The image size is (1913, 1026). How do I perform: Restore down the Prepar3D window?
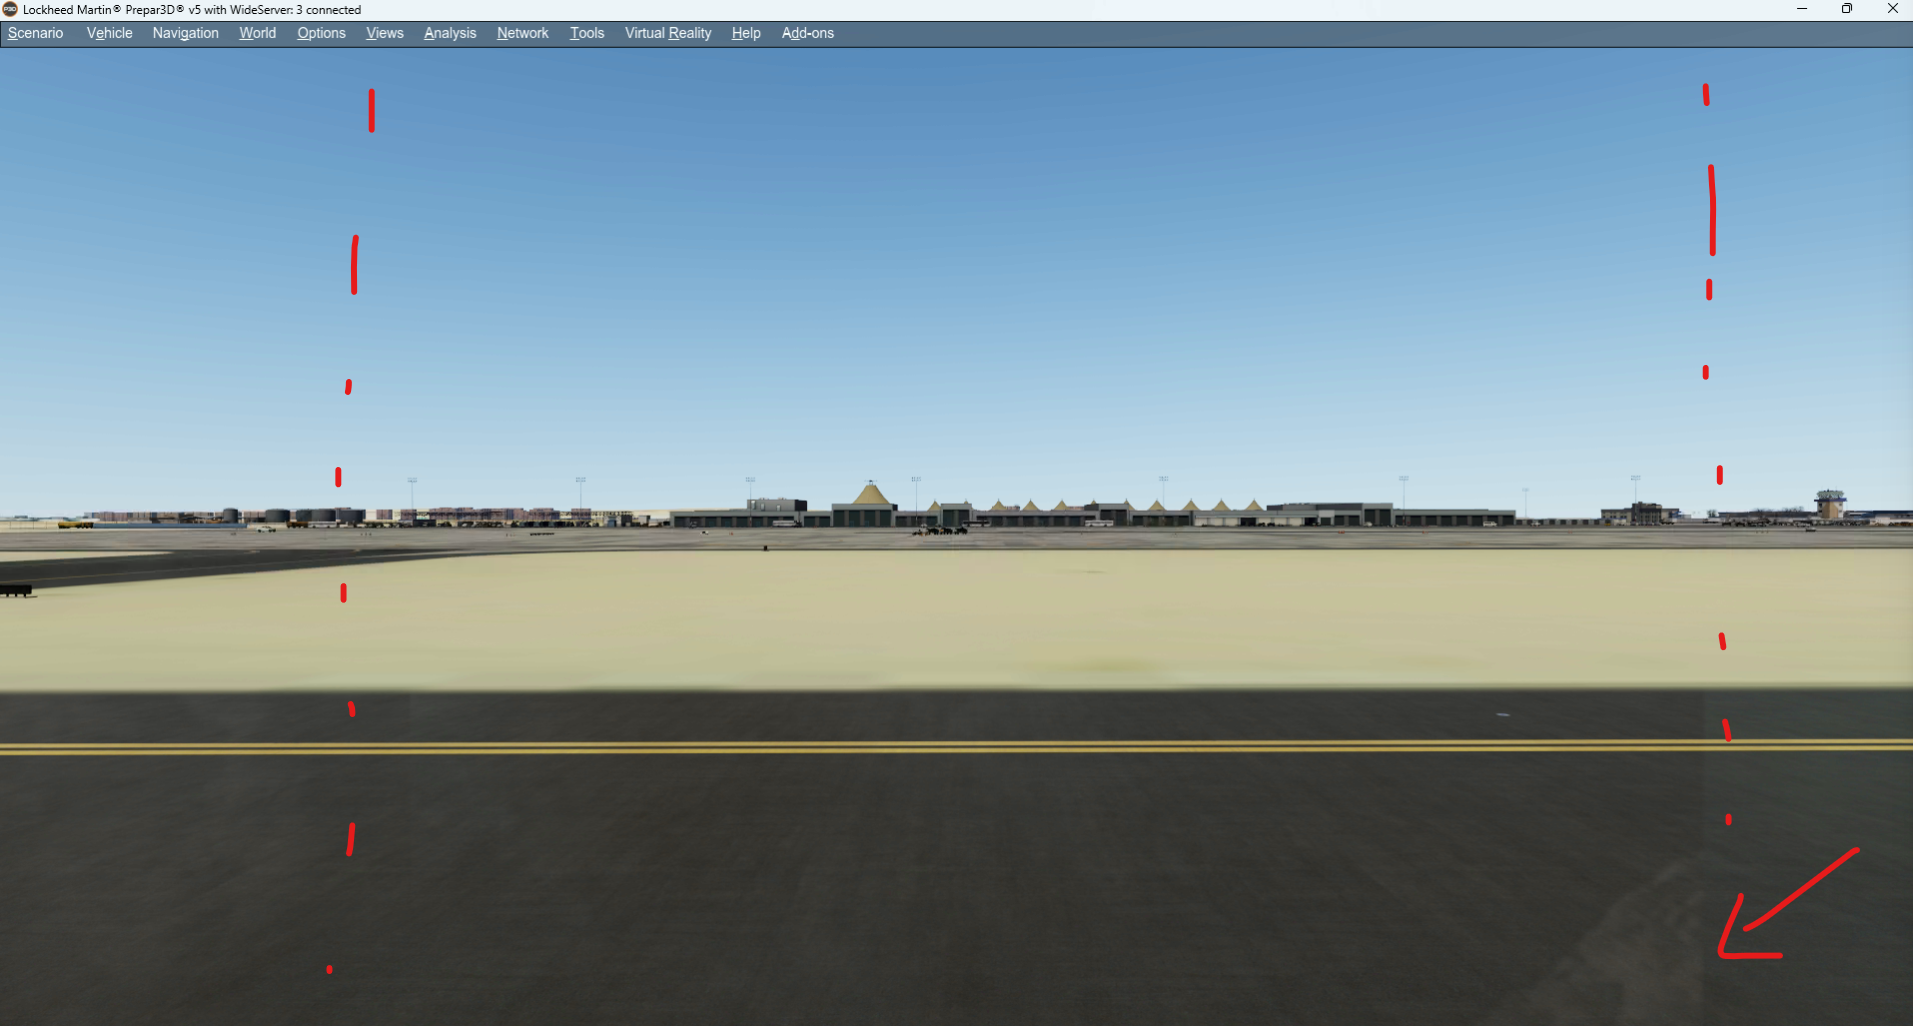coord(1846,9)
